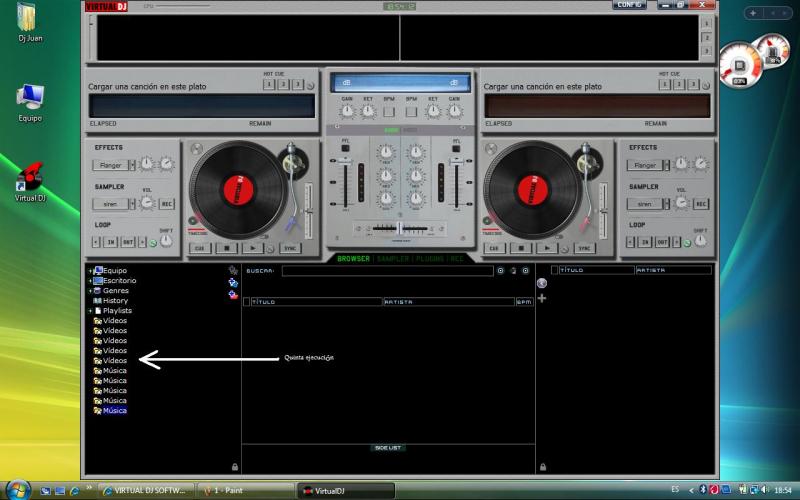Image resolution: width=800 pixels, height=500 pixels.
Task: Click SYNC on the right deck
Action: [585, 248]
